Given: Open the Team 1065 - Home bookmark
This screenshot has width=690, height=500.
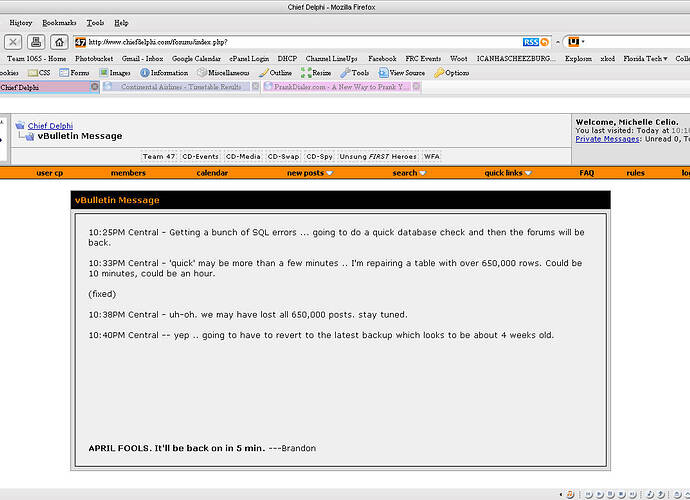Looking at the screenshot, I should 37,59.
